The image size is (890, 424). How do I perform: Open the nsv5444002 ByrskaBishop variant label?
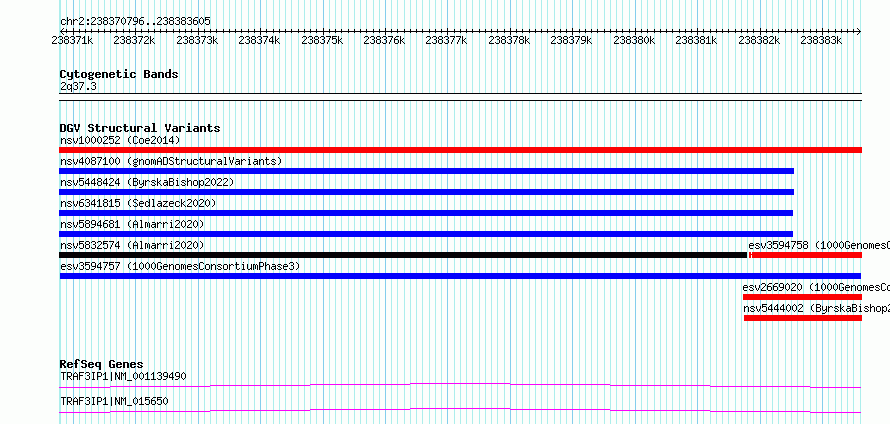click(x=817, y=308)
